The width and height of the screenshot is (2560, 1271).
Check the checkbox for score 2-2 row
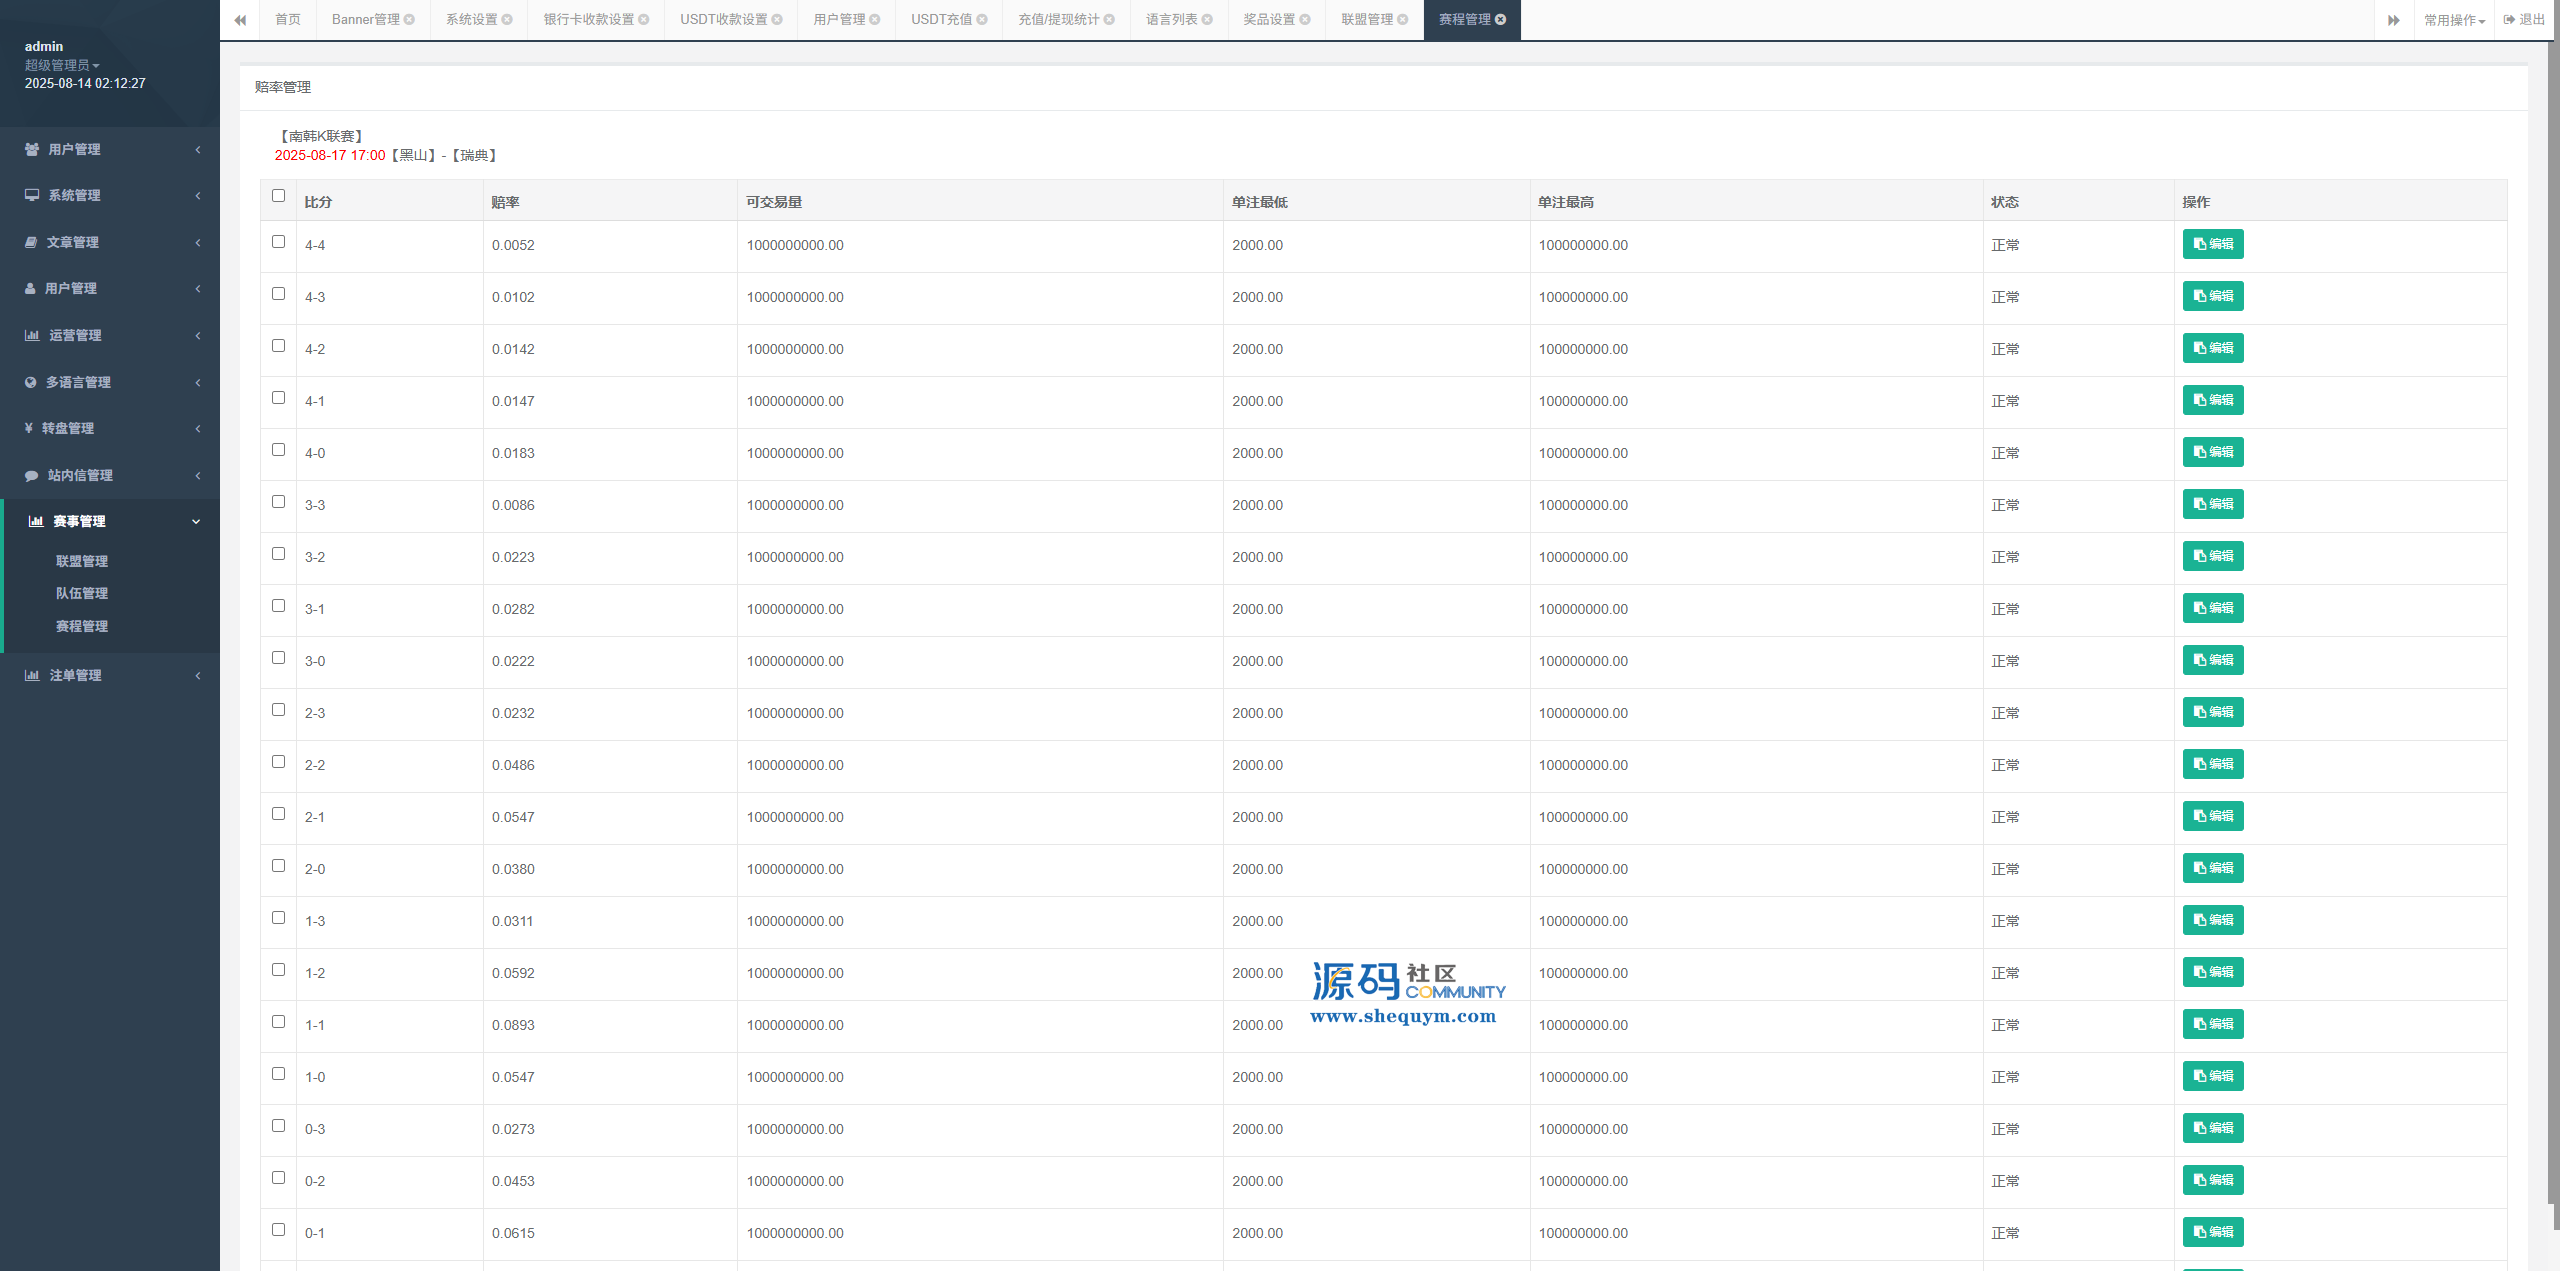coord(278,762)
